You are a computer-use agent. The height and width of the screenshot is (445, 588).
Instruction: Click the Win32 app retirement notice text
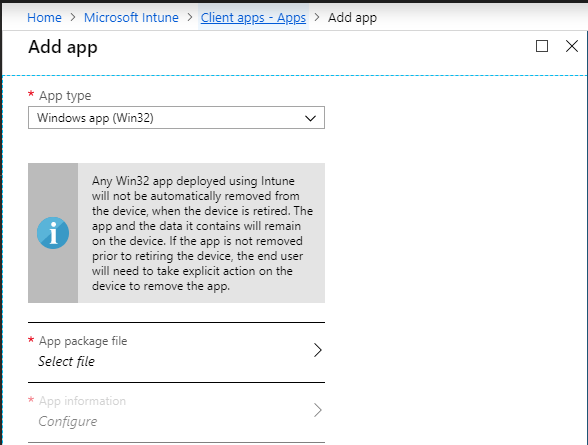[x=202, y=233]
